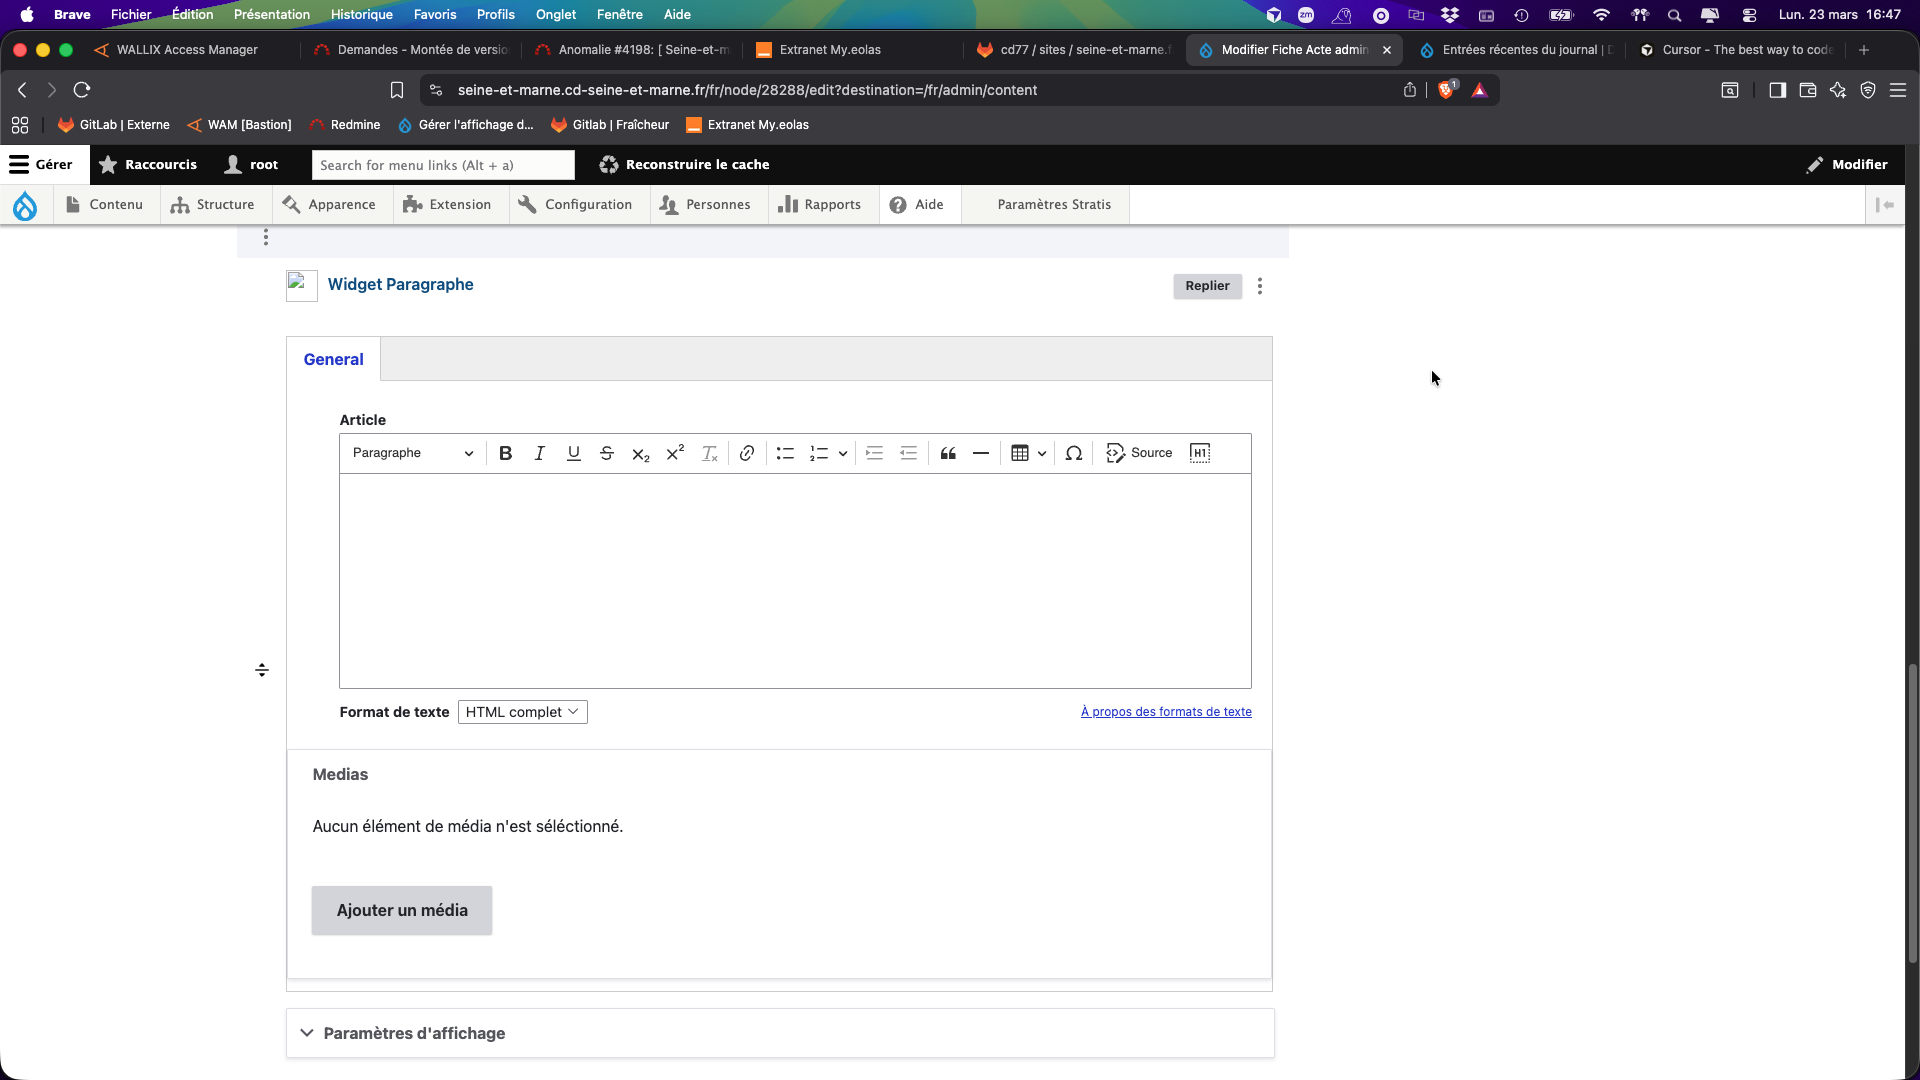Insert a bulleted list
This screenshot has width=1920, height=1080.
(x=785, y=453)
